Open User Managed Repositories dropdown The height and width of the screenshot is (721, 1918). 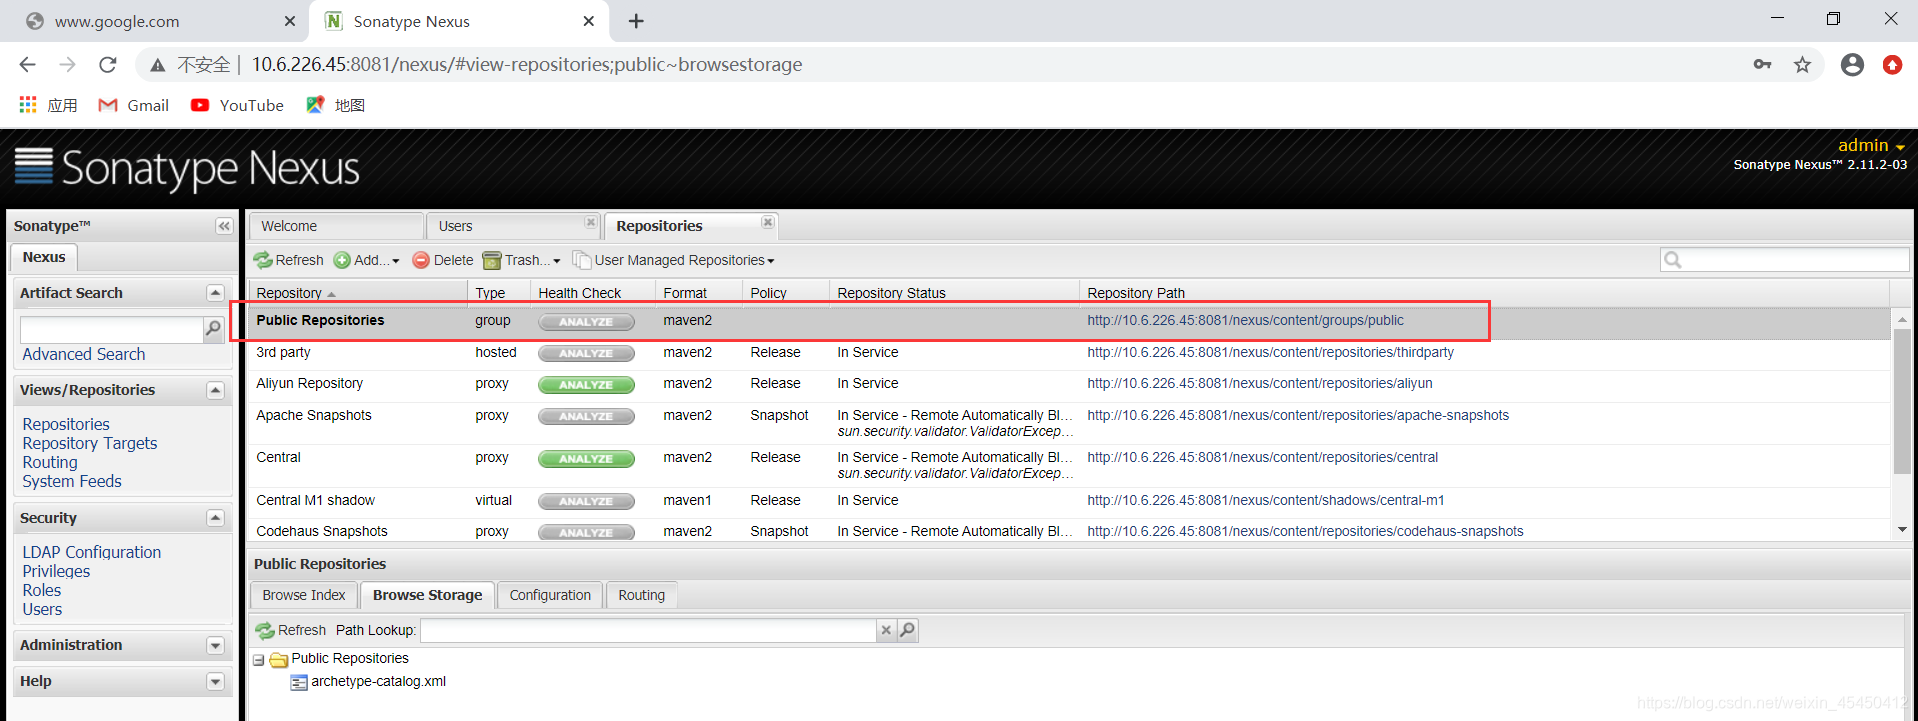coord(673,260)
